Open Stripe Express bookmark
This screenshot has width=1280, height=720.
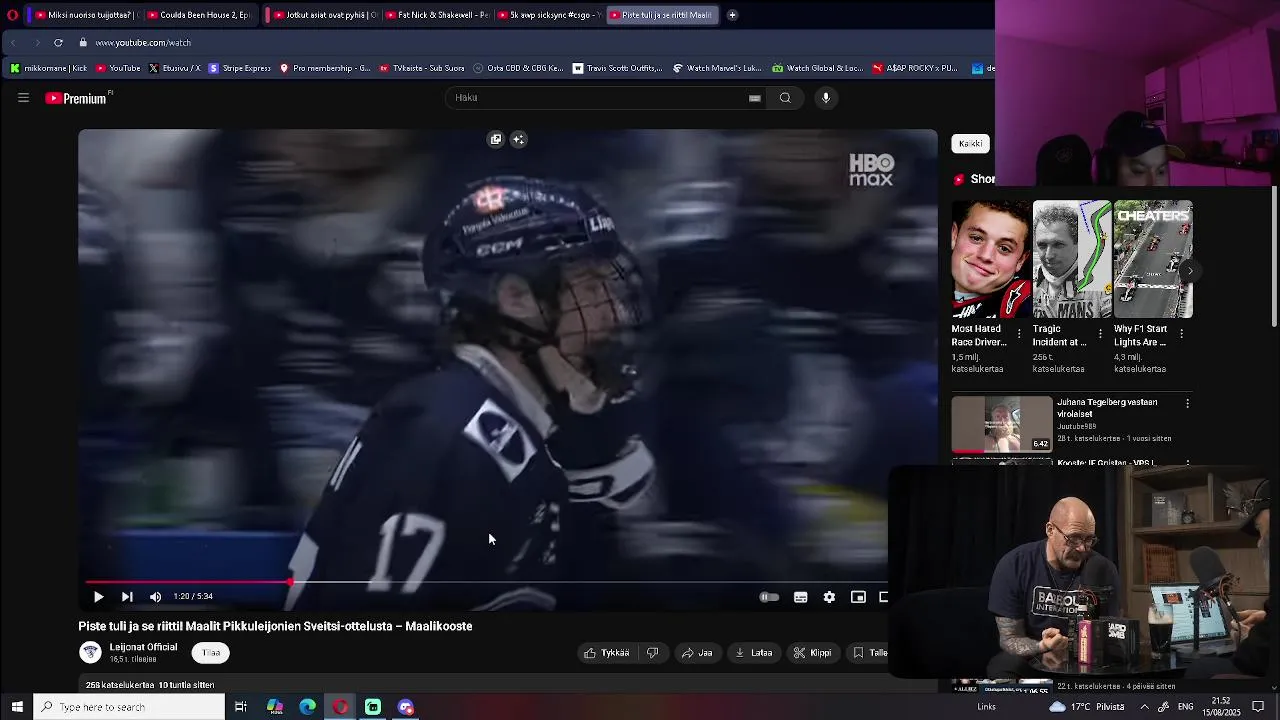click(x=239, y=68)
